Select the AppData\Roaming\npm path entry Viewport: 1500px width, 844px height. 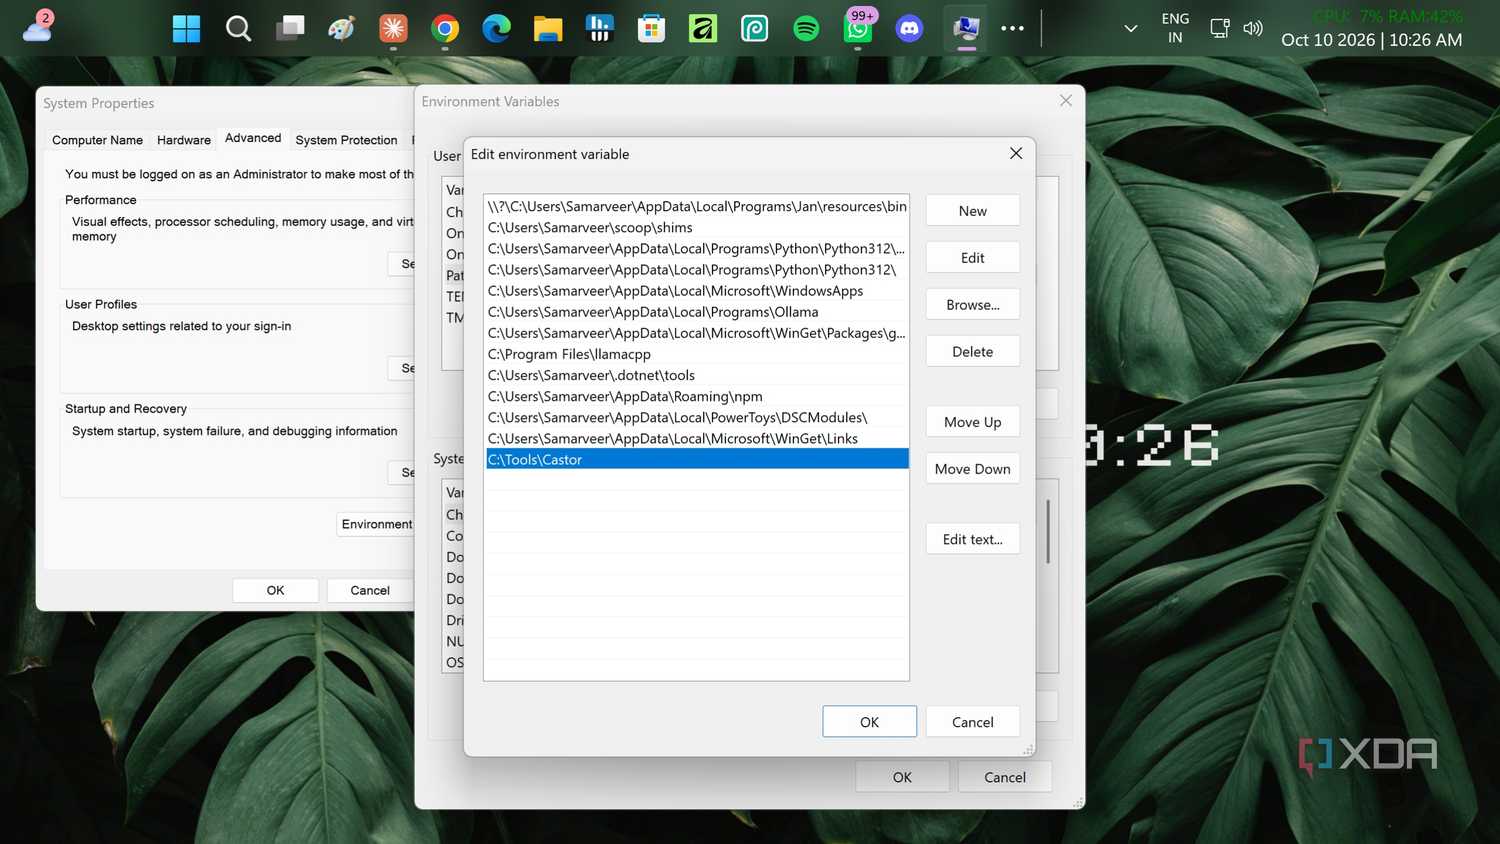pos(697,397)
